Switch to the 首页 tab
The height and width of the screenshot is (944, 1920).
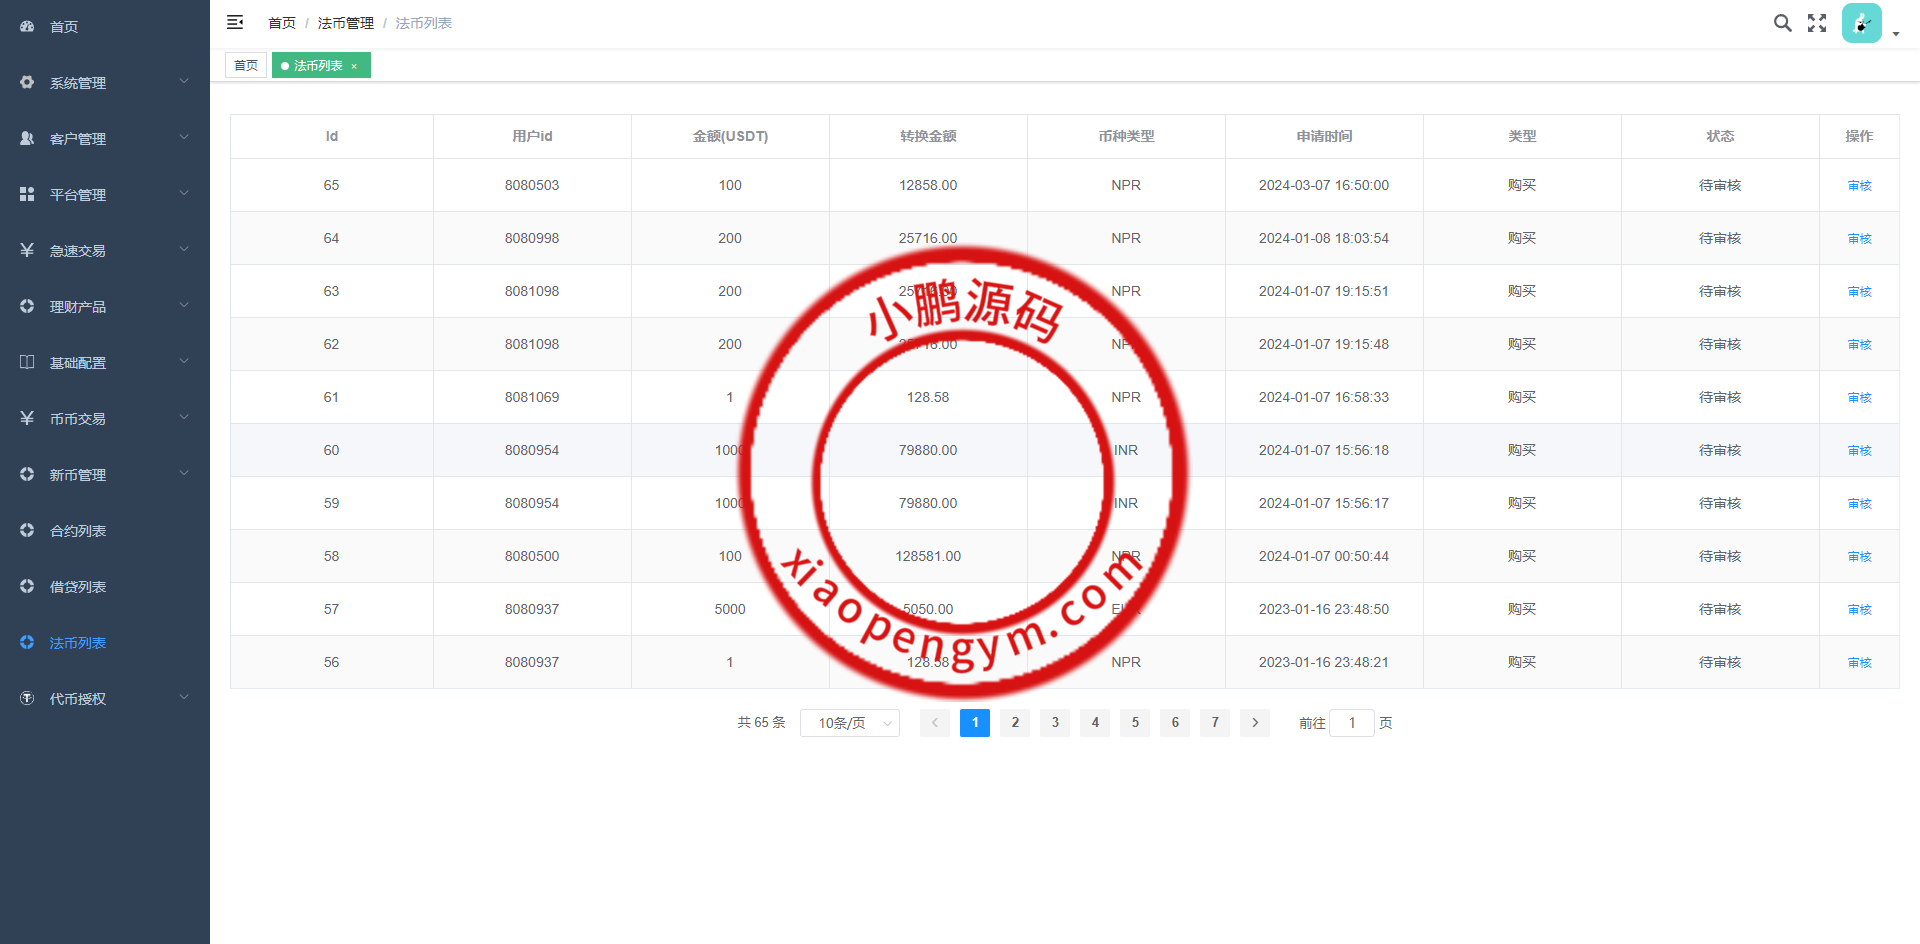[x=245, y=64]
